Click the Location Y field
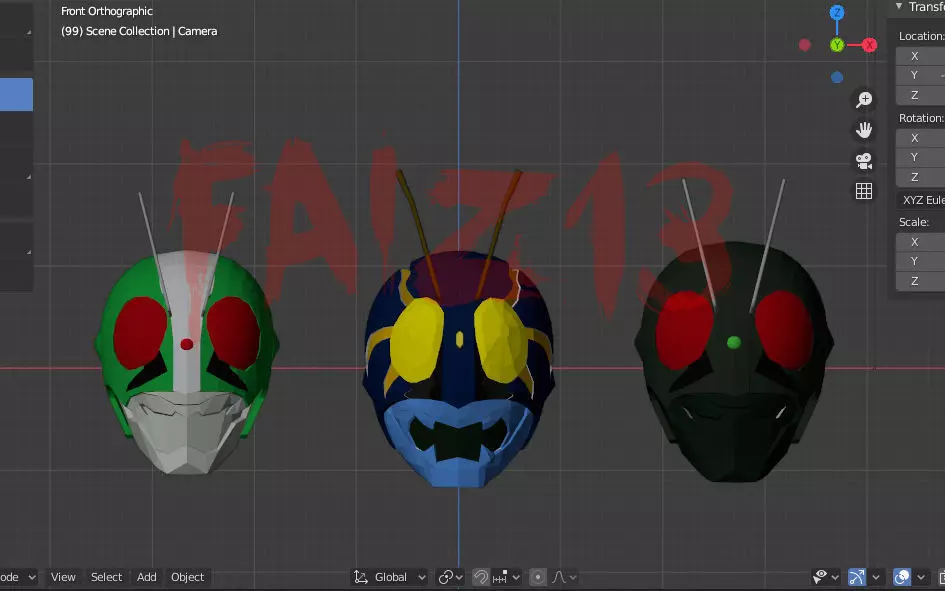 (x=920, y=75)
